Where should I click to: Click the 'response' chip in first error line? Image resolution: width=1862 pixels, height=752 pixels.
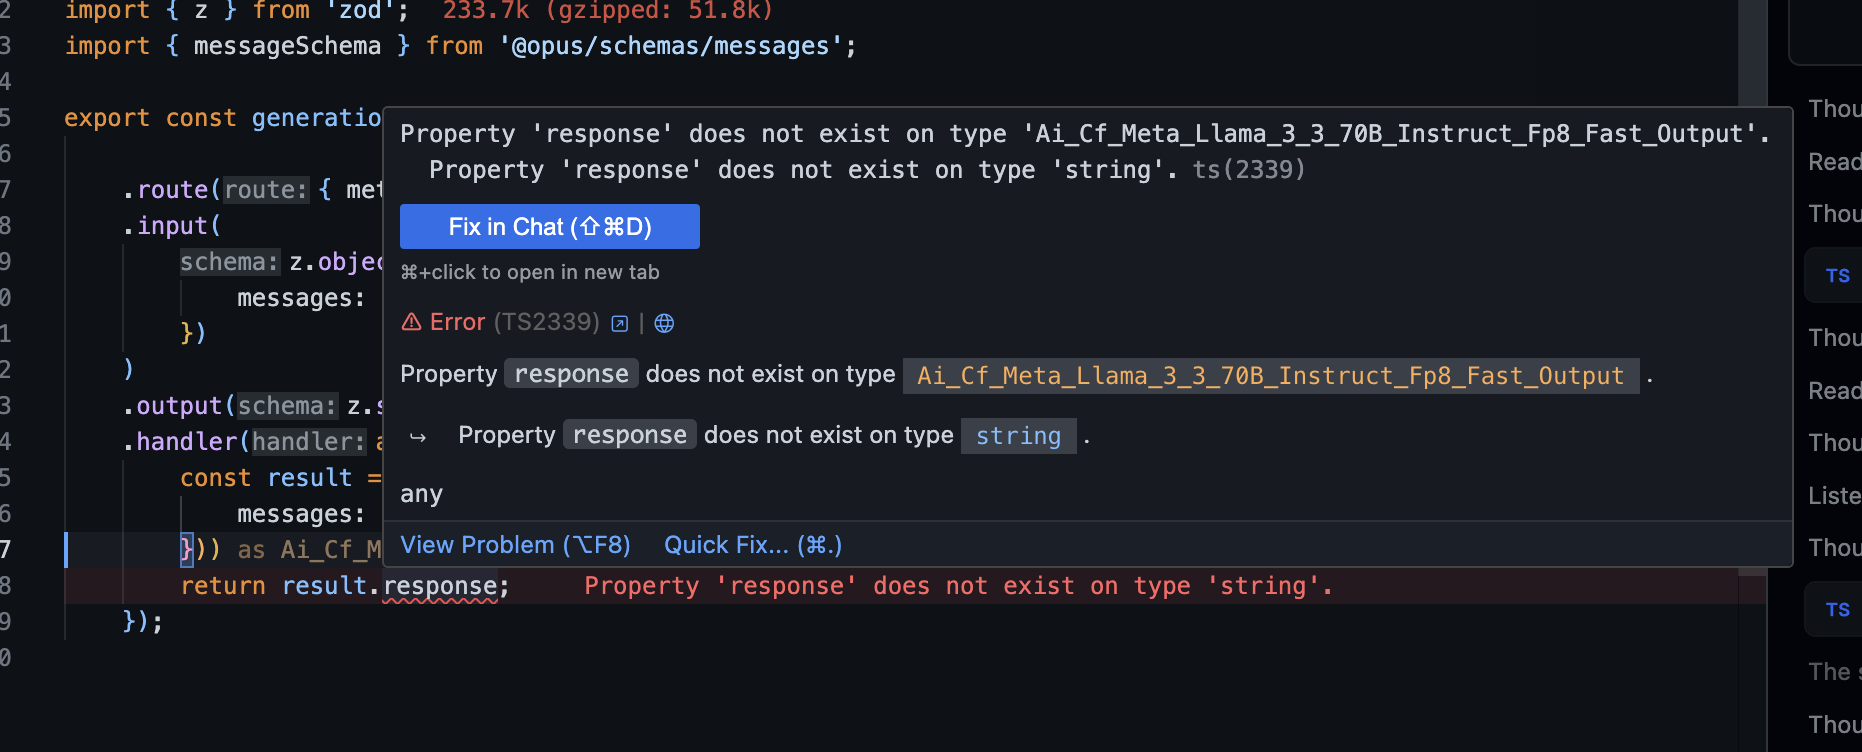tap(571, 374)
